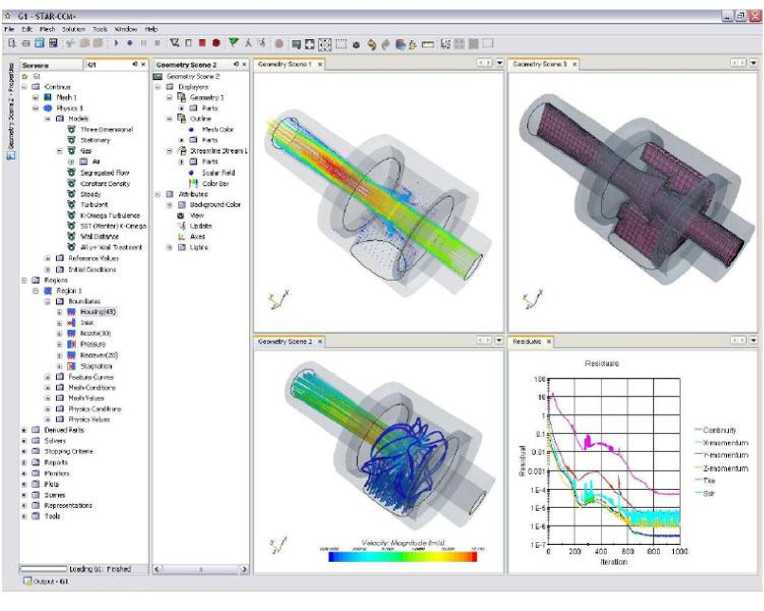Close the Geometry Scene 1 tab
The height and width of the screenshot is (611, 764).
(320, 64)
